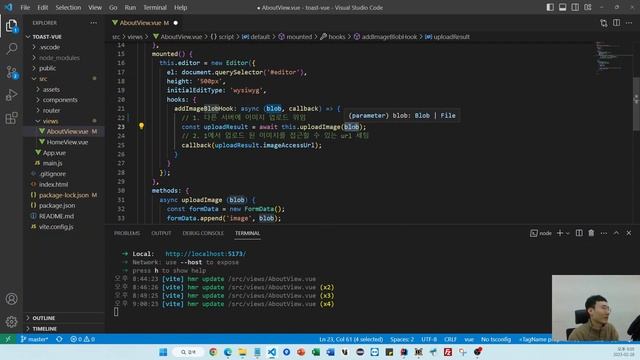Click Ln 23, Col 61 cursor position
Image resolution: width=640 pixels, height=360 pixels.
(x=351, y=339)
